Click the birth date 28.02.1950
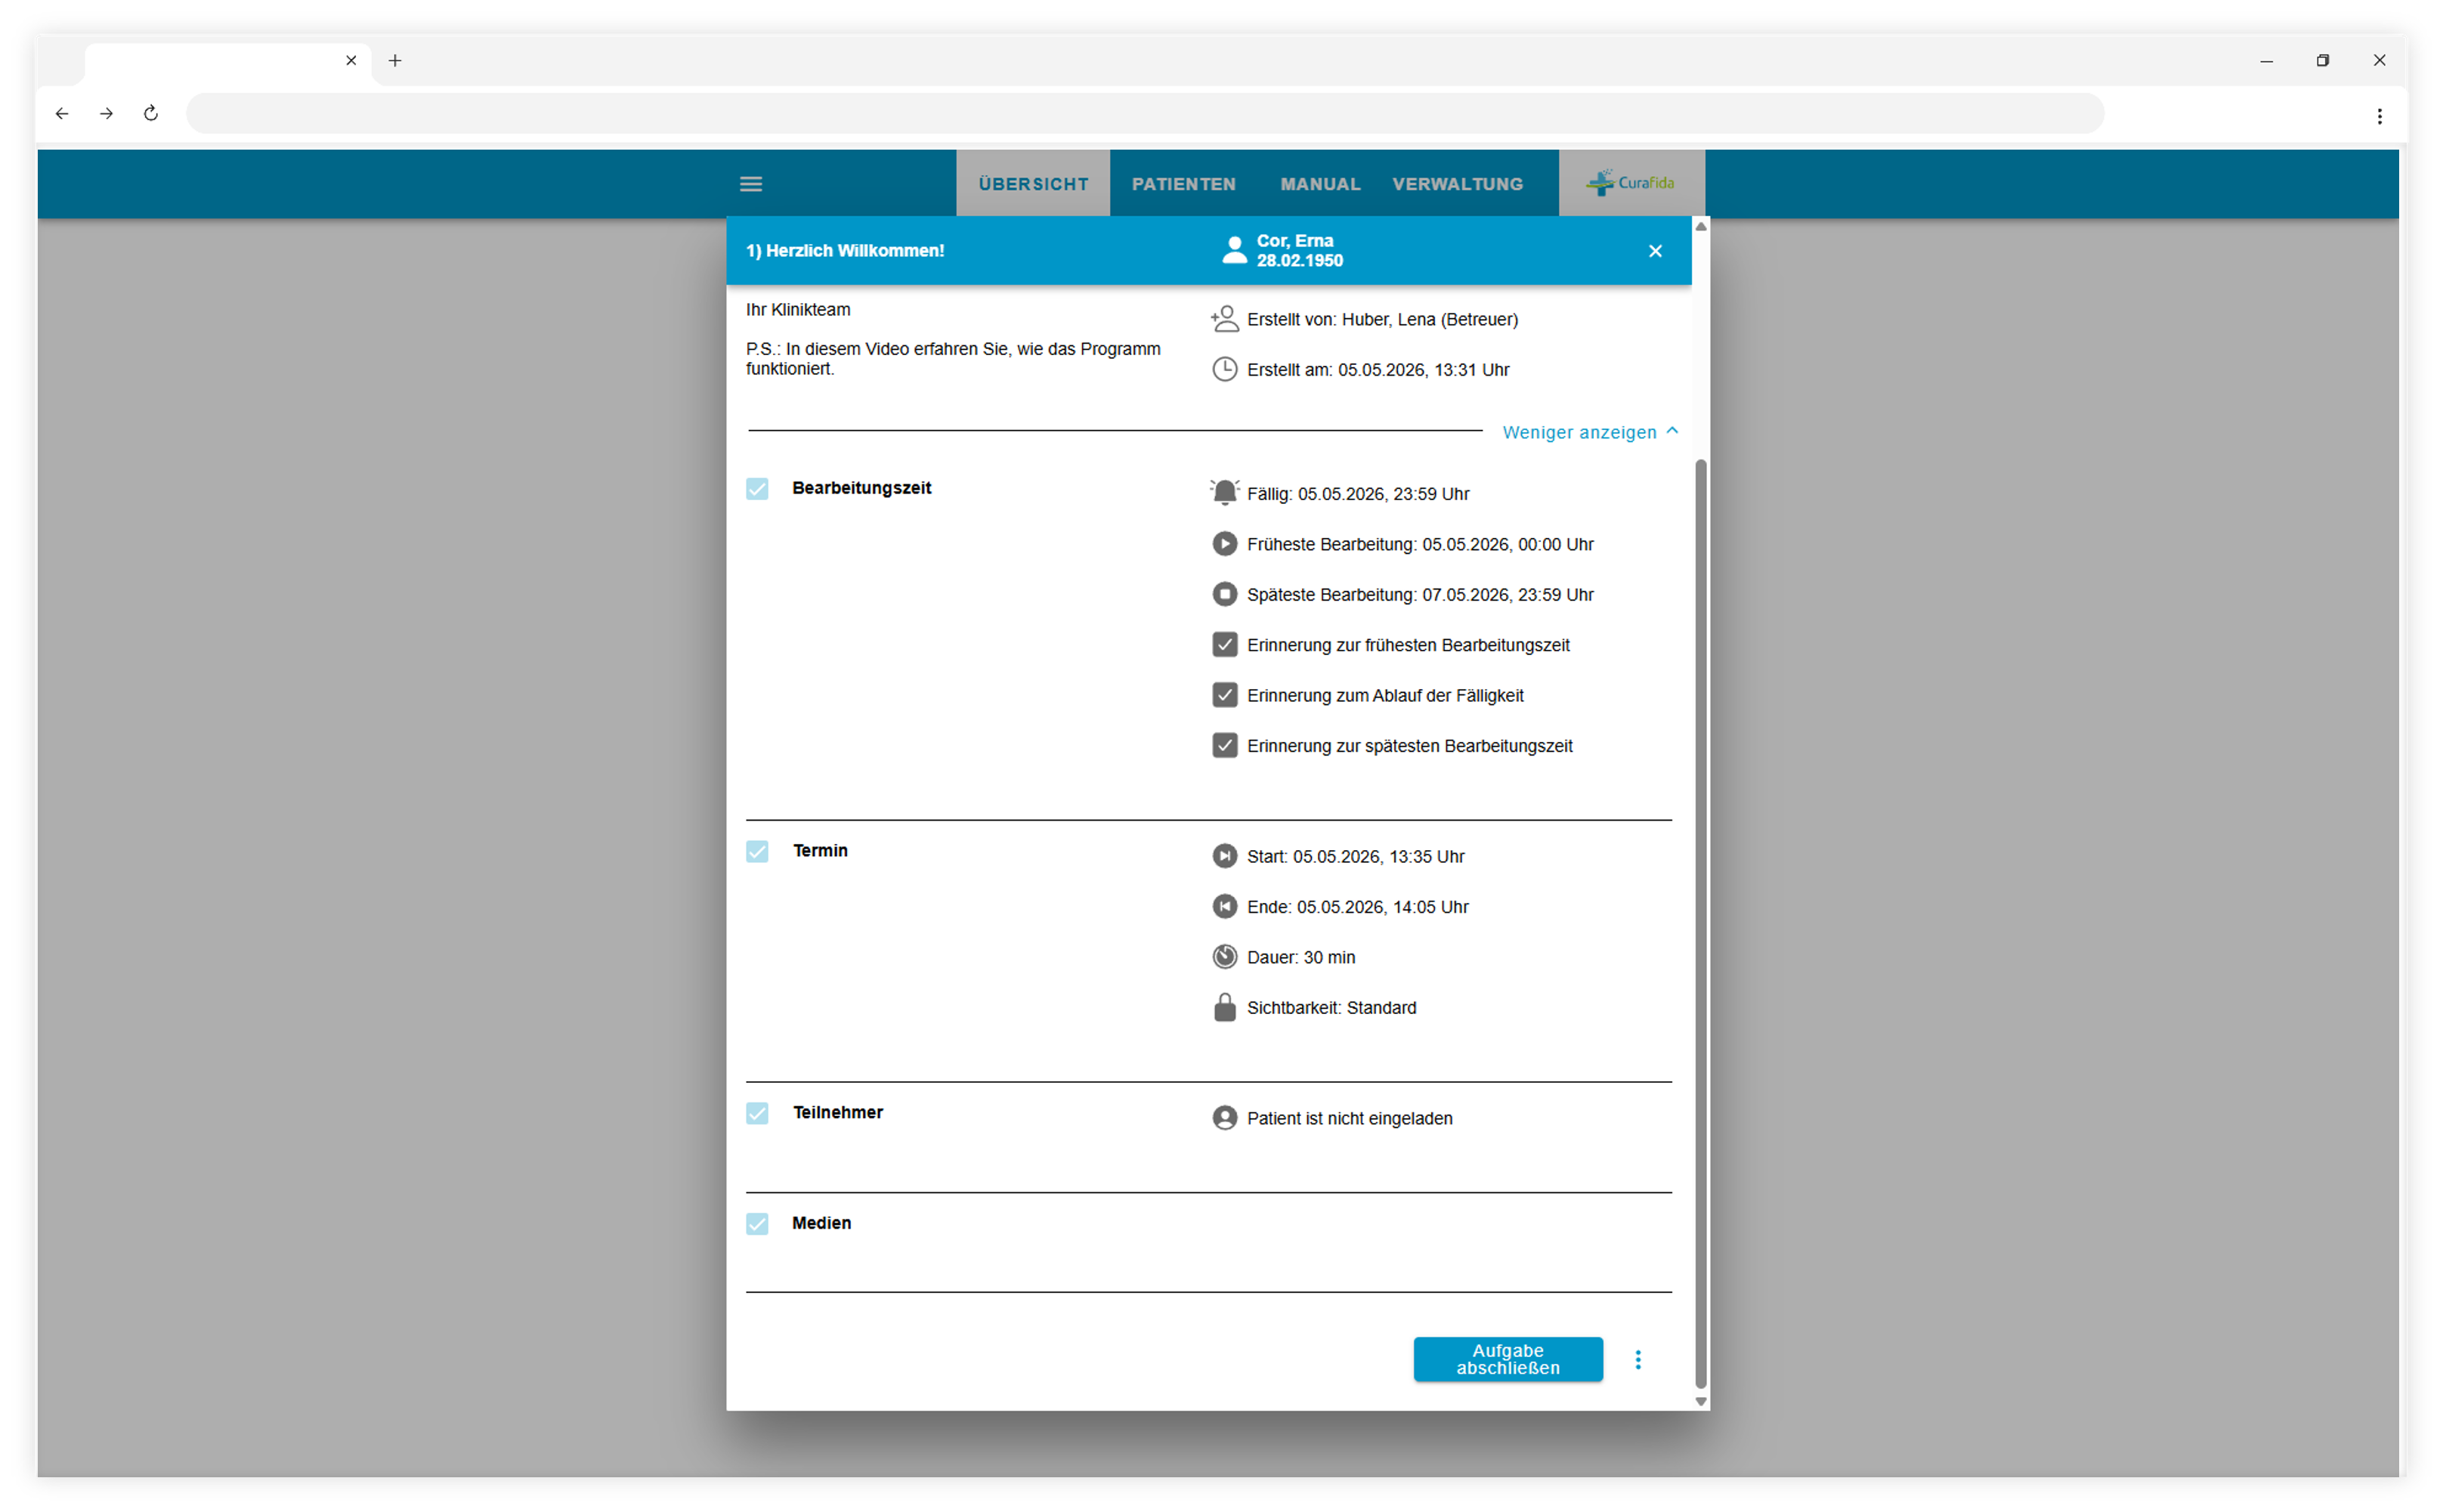 [1299, 261]
